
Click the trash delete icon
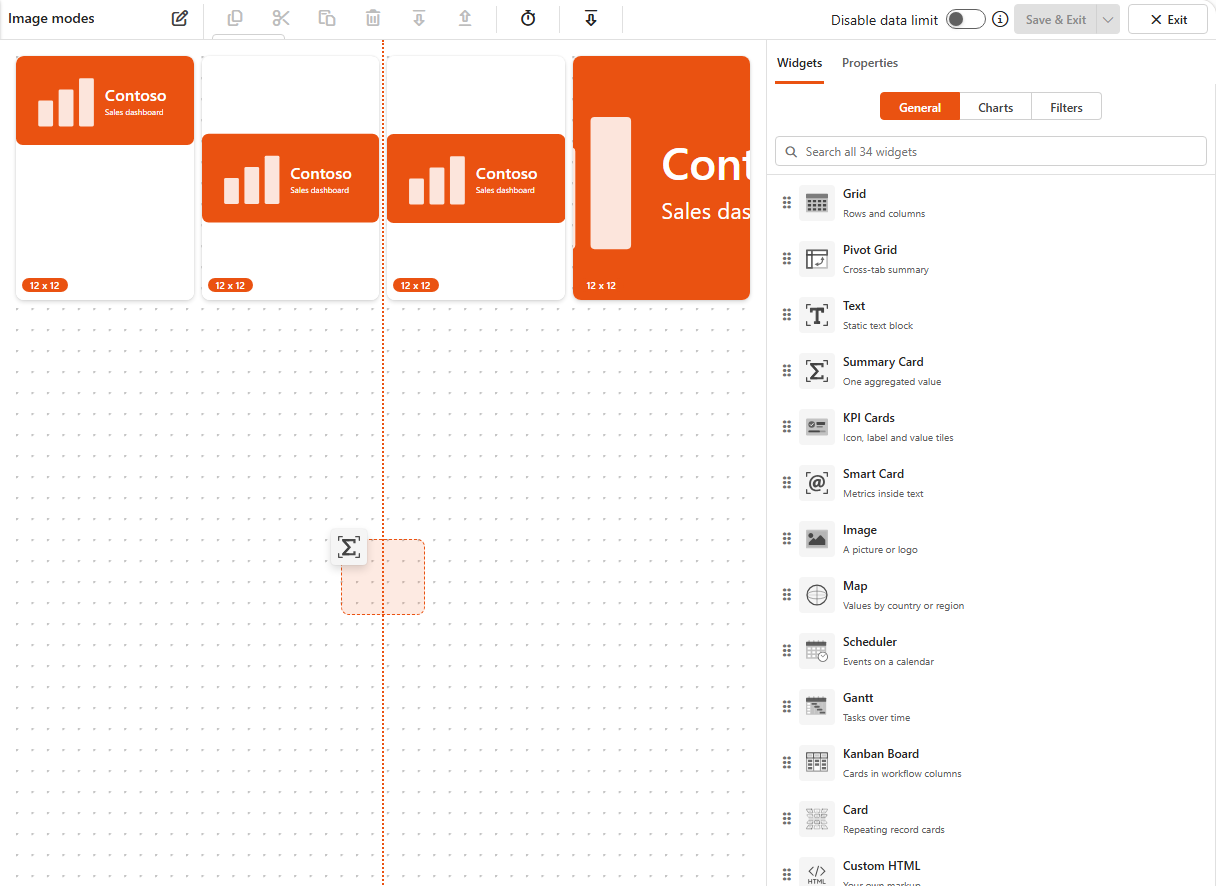pyautogui.click(x=373, y=18)
